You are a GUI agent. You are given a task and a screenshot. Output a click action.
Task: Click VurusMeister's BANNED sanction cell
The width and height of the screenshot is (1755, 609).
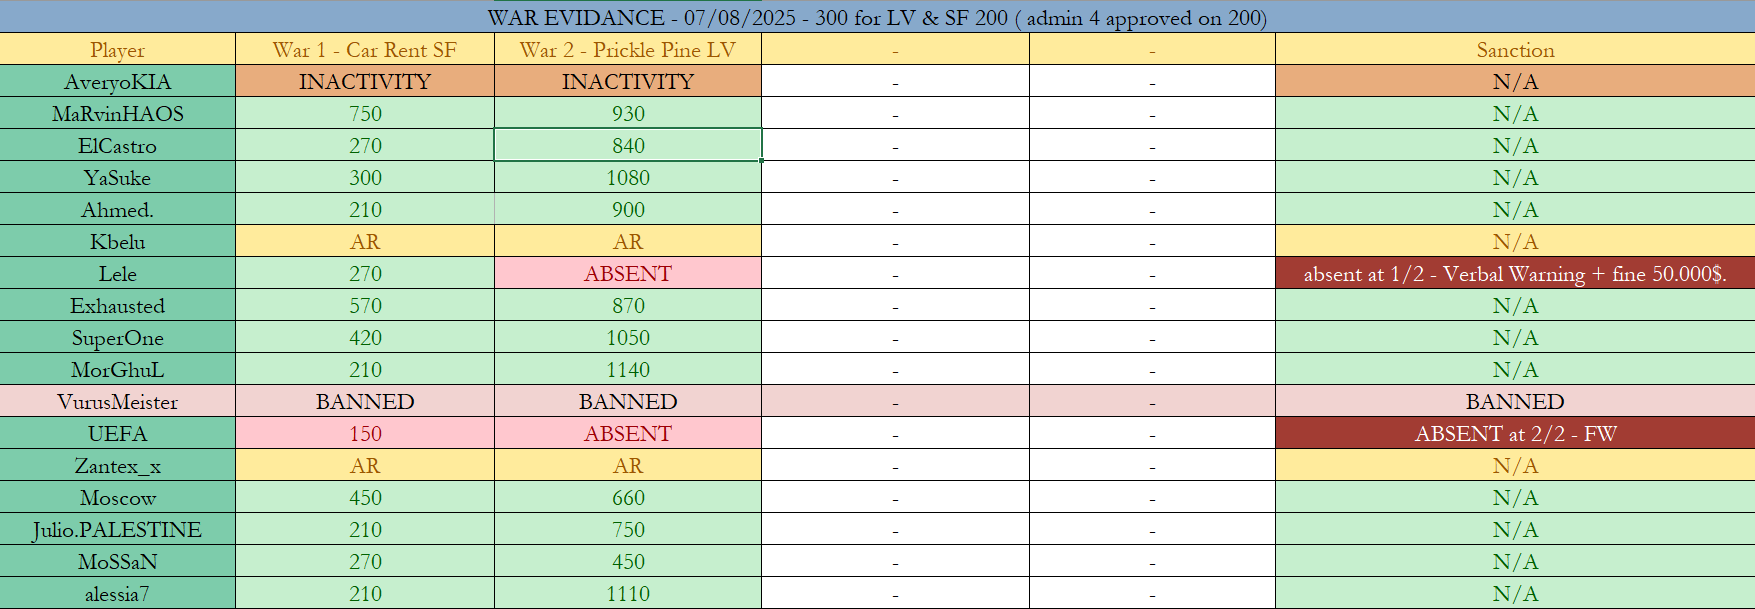point(1515,402)
